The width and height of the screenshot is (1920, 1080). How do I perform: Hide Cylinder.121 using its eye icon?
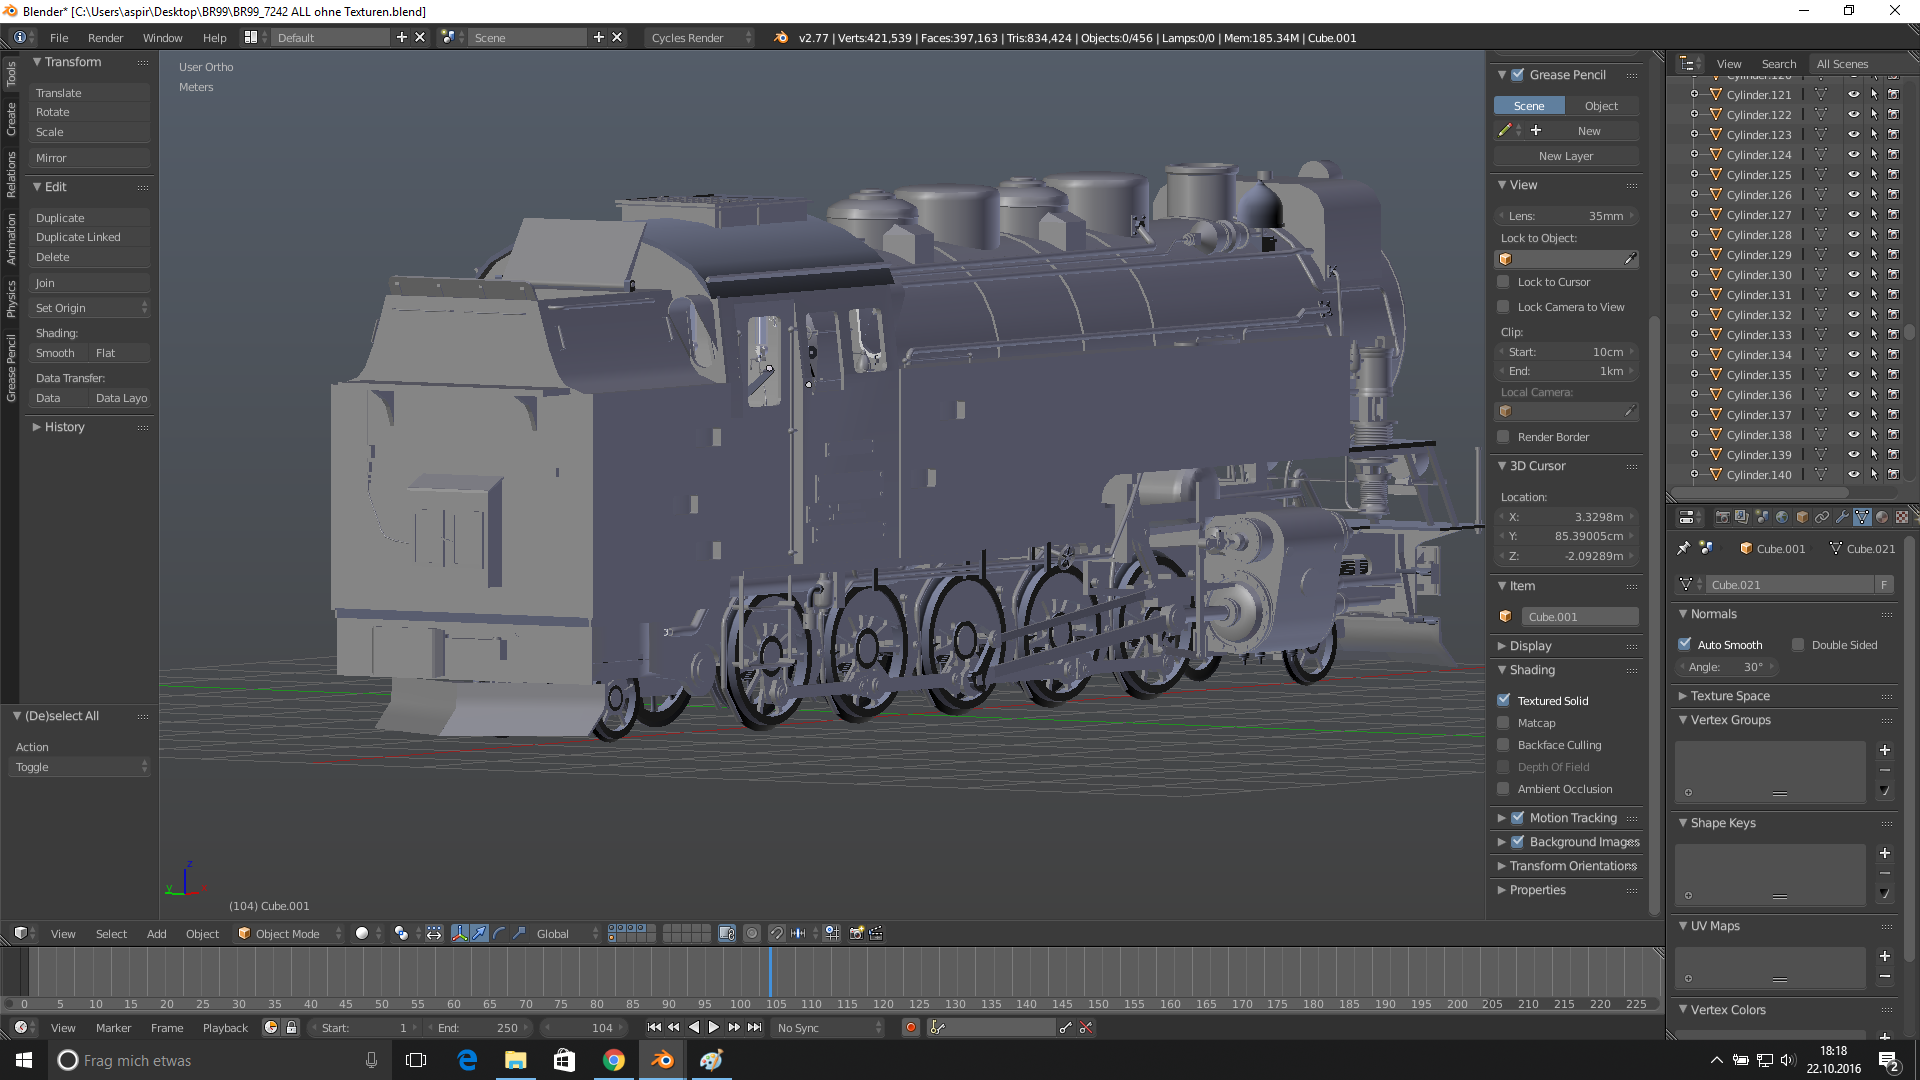1853,94
